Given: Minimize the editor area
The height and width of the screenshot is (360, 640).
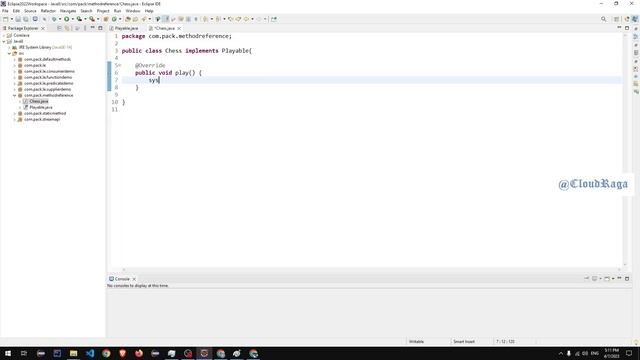Looking at the screenshot, I should [x=619, y=28].
